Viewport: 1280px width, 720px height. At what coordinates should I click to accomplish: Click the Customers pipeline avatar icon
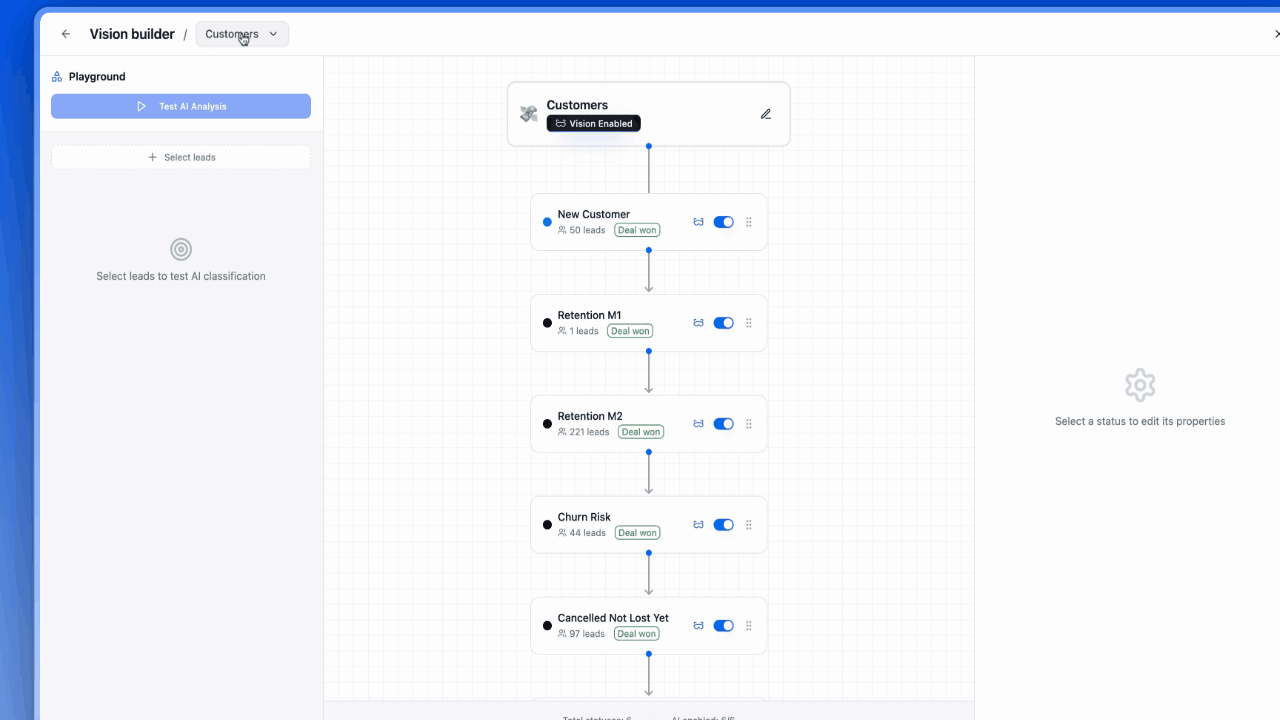coord(528,114)
